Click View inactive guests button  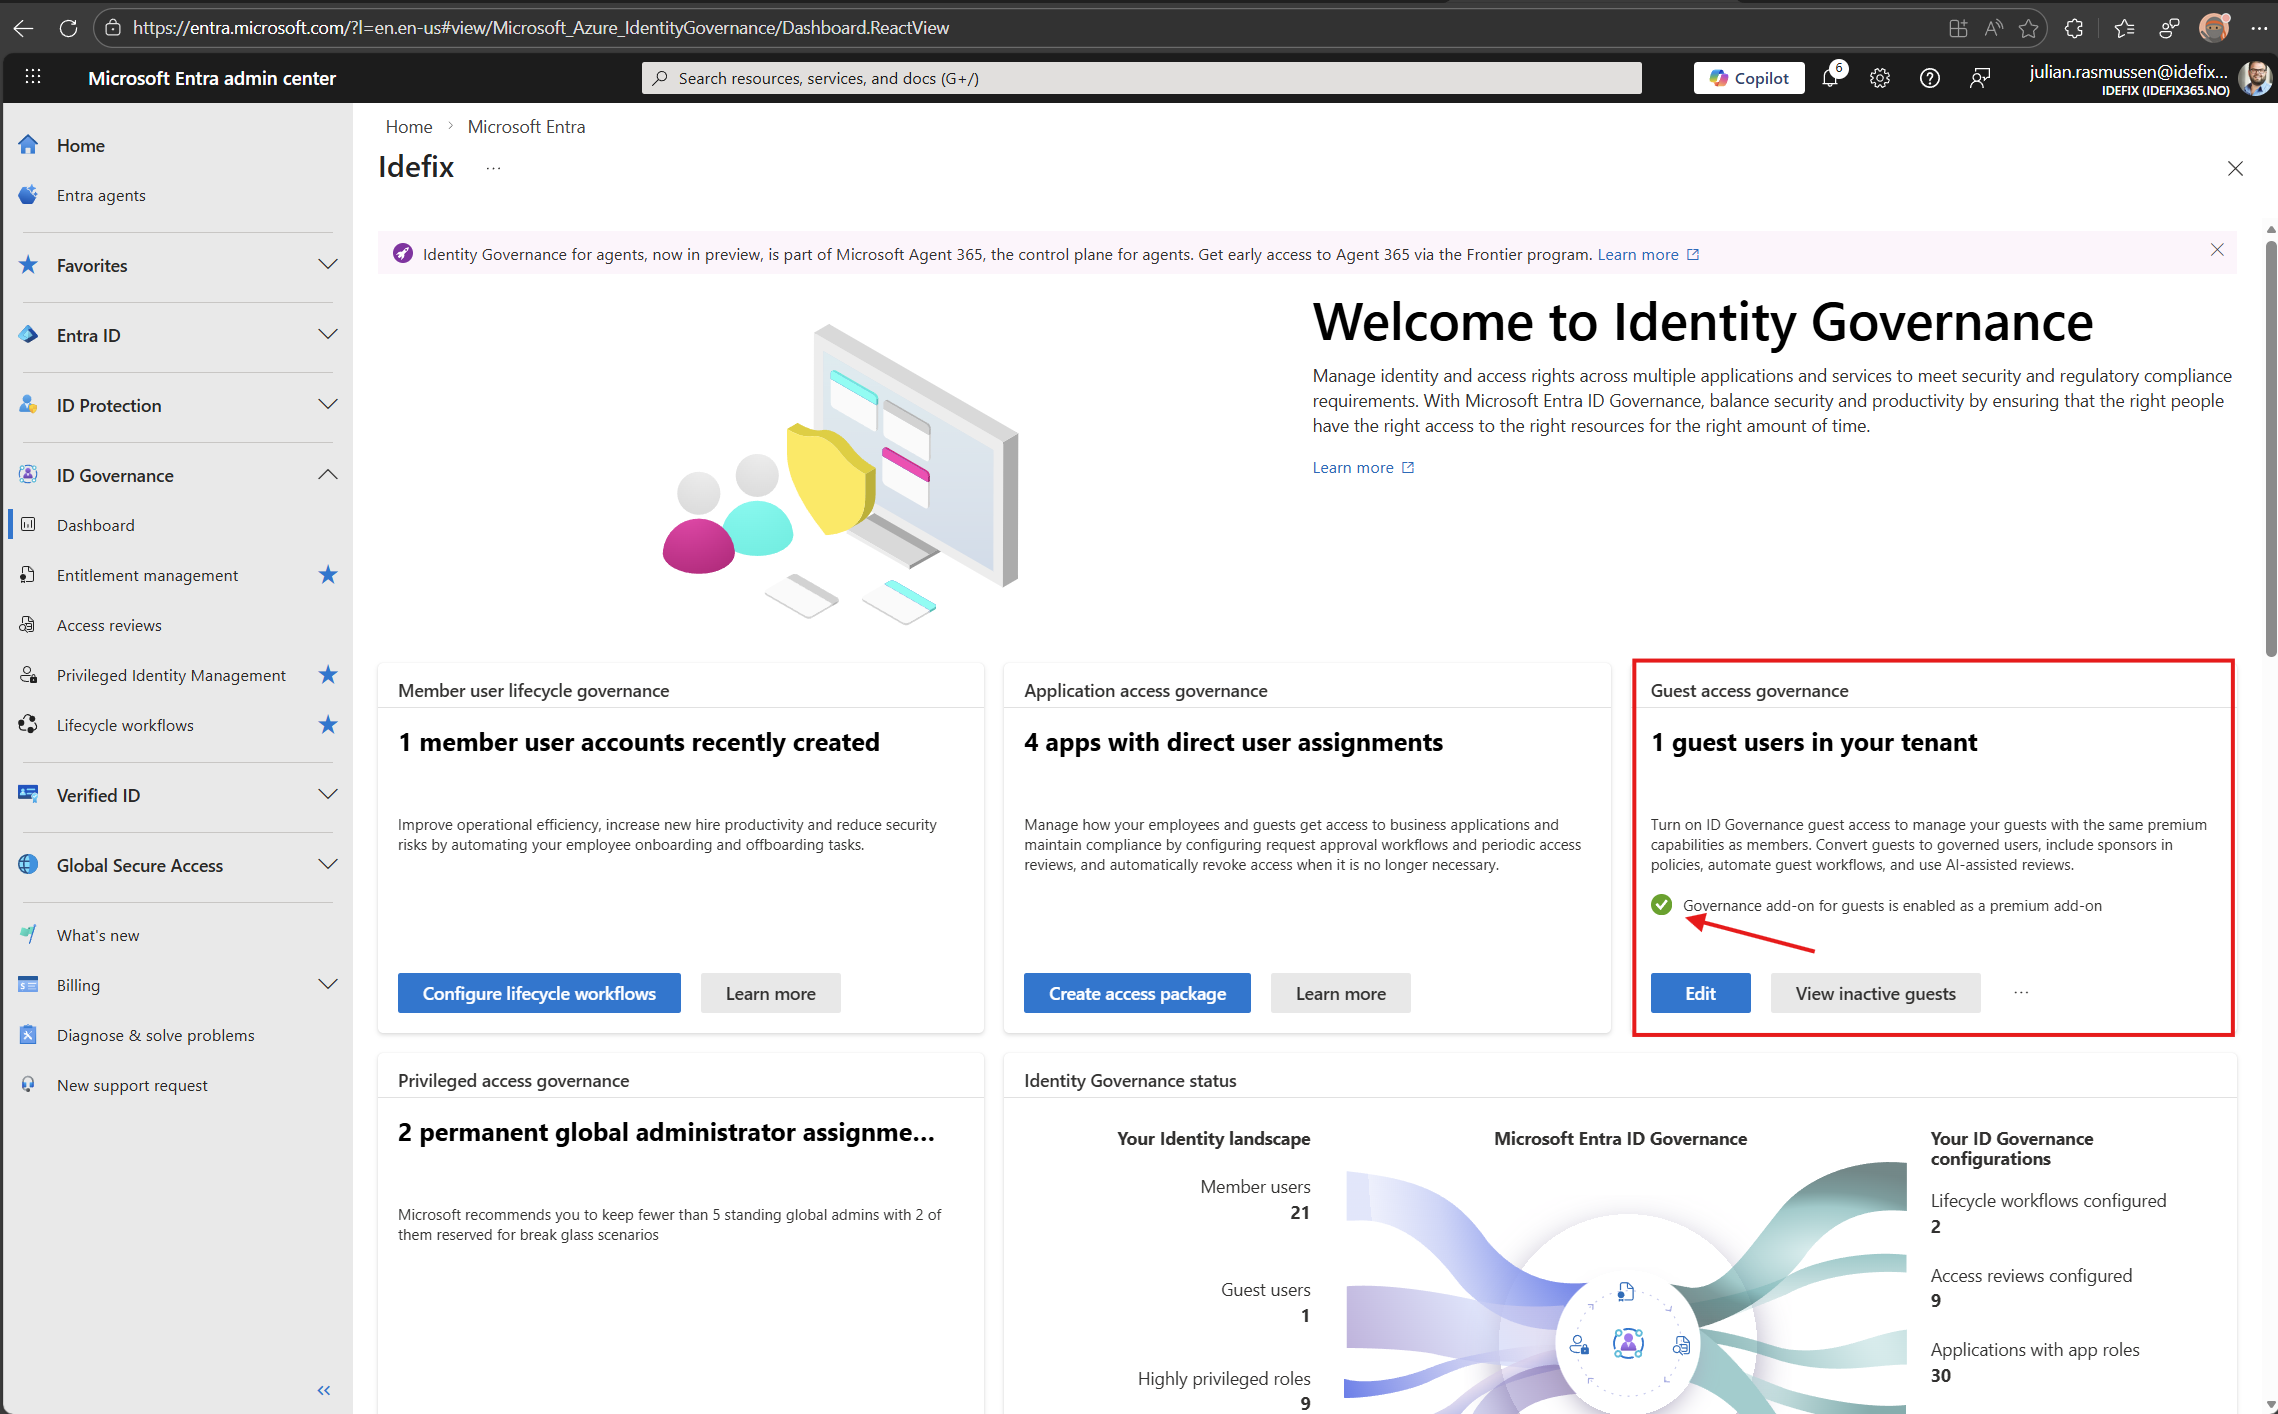[x=1875, y=993]
